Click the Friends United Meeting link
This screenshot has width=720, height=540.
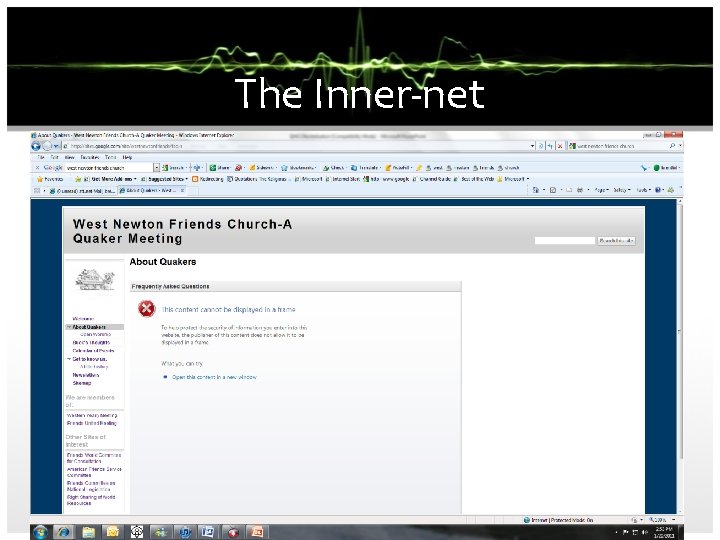pyautogui.click(x=92, y=423)
